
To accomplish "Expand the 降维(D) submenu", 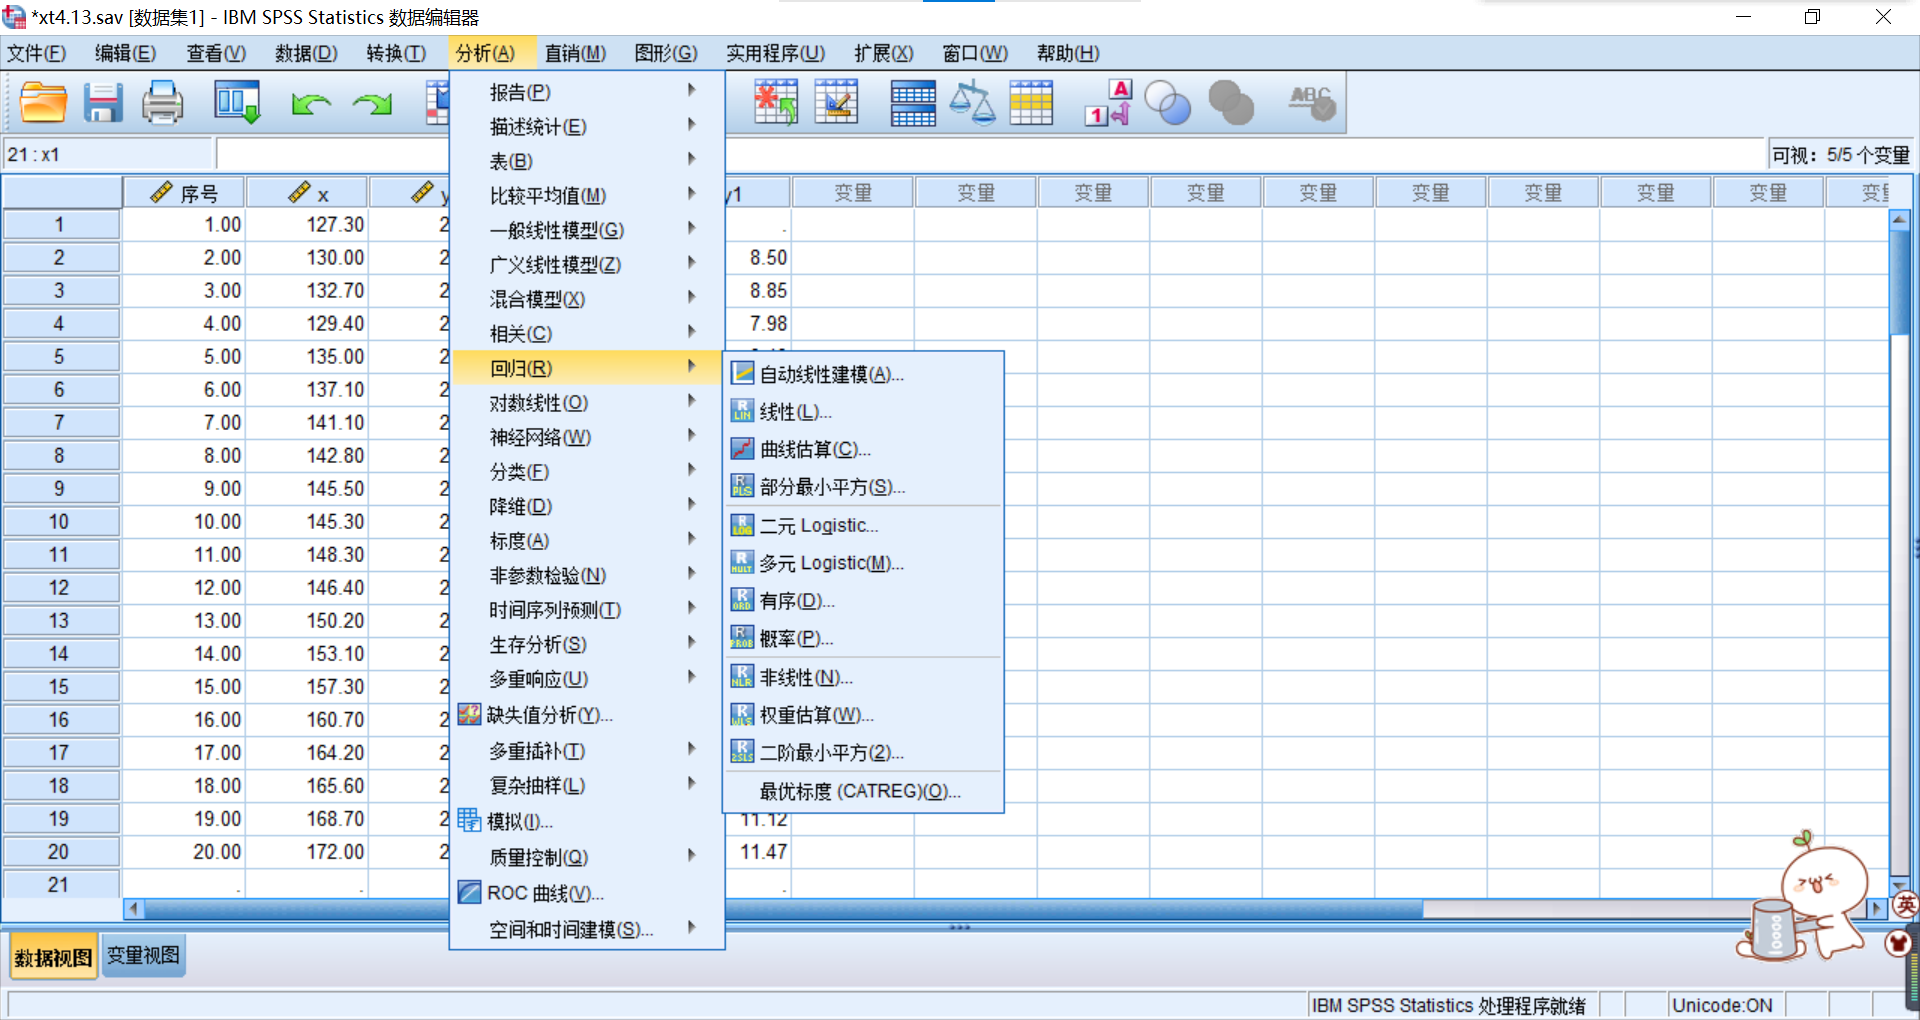I will tap(587, 506).
